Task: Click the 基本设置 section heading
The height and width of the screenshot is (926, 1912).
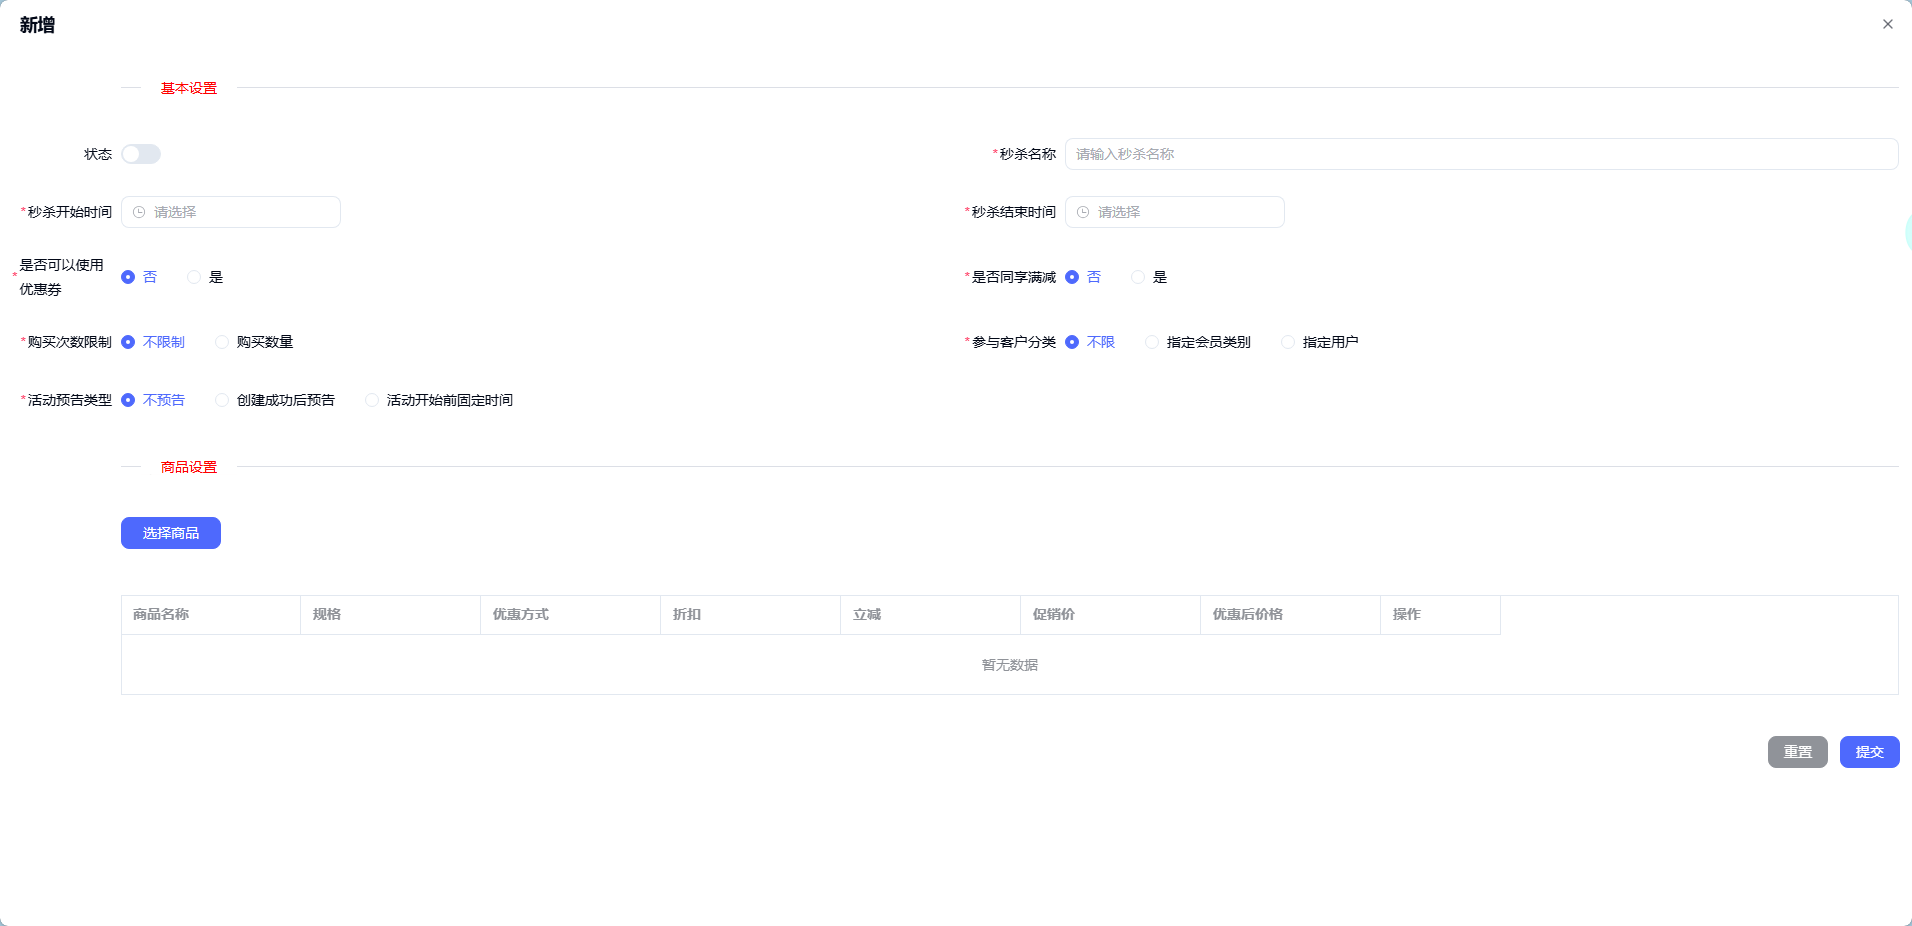Action: (x=187, y=88)
